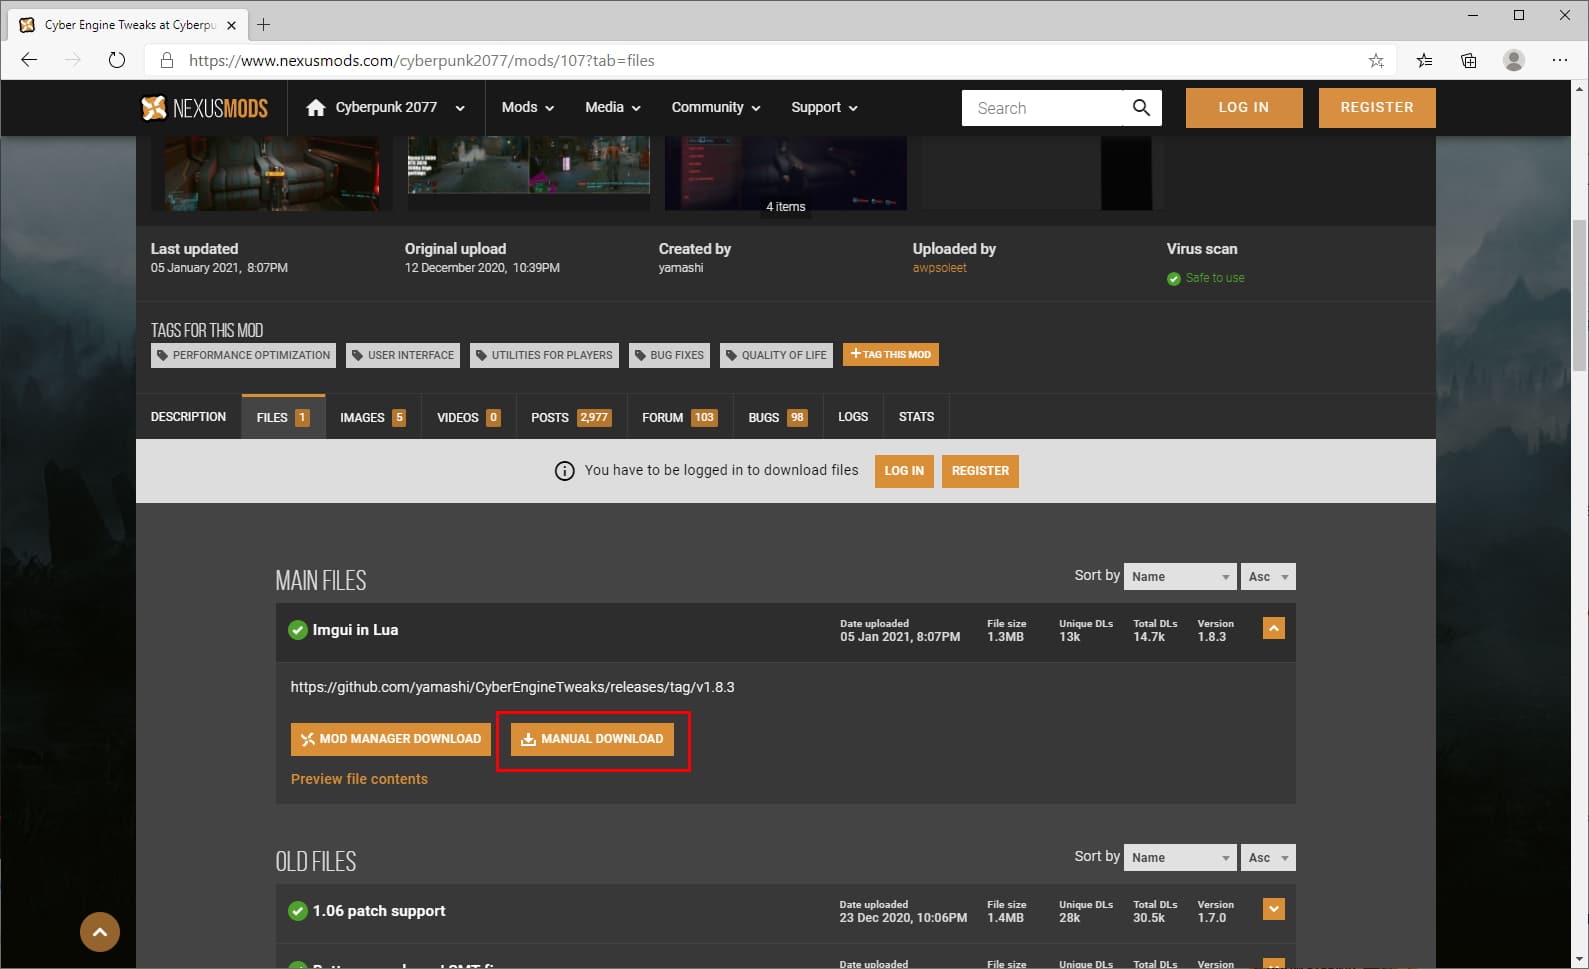Switch to the Posts tab
This screenshot has height=969, width=1589.
tap(569, 418)
